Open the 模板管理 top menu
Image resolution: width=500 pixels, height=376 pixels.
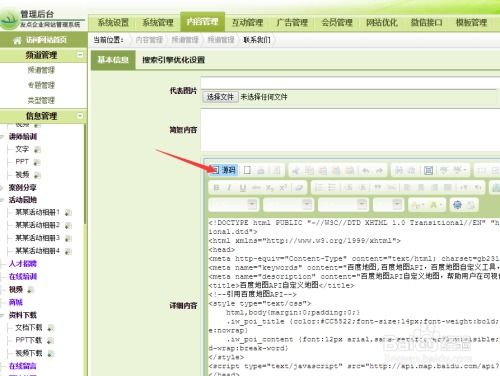(471, 22)
